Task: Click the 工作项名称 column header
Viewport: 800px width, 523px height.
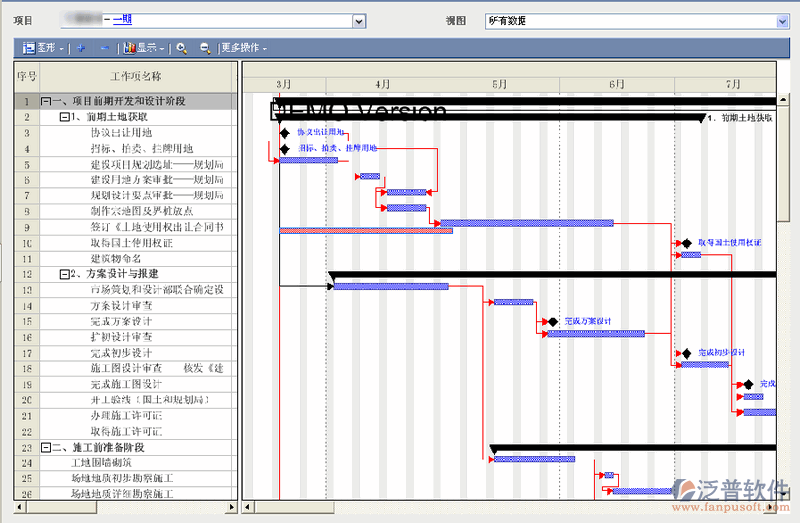Action: [x=136, y=76]
